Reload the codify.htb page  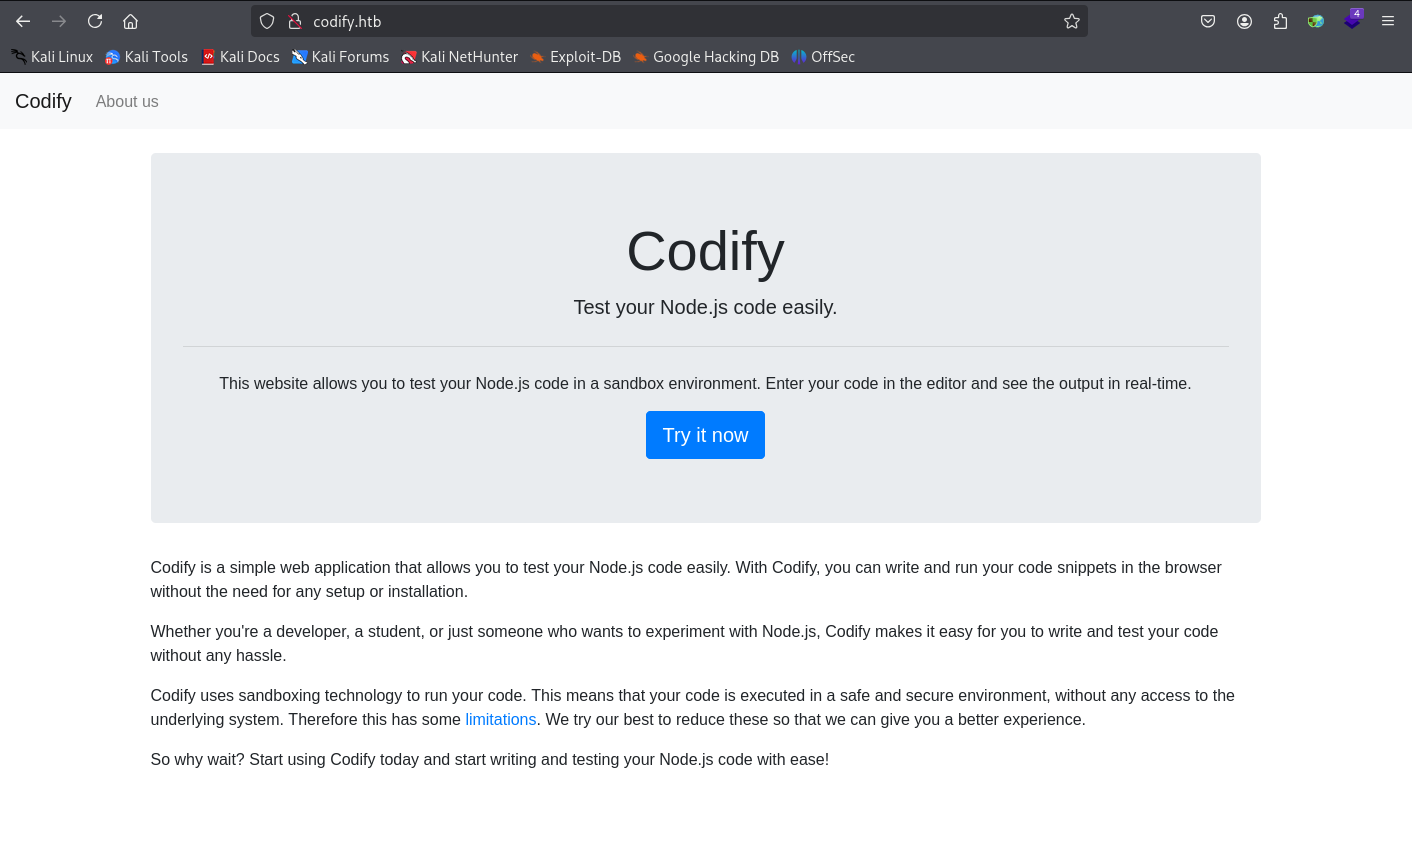point(95,21)
